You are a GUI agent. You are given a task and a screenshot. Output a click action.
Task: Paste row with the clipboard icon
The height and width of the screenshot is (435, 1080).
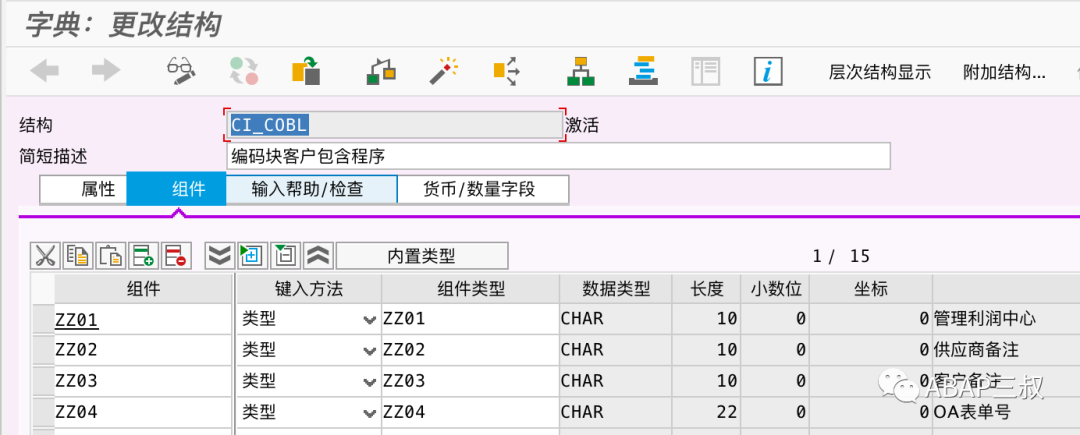(x=110, y=256)
